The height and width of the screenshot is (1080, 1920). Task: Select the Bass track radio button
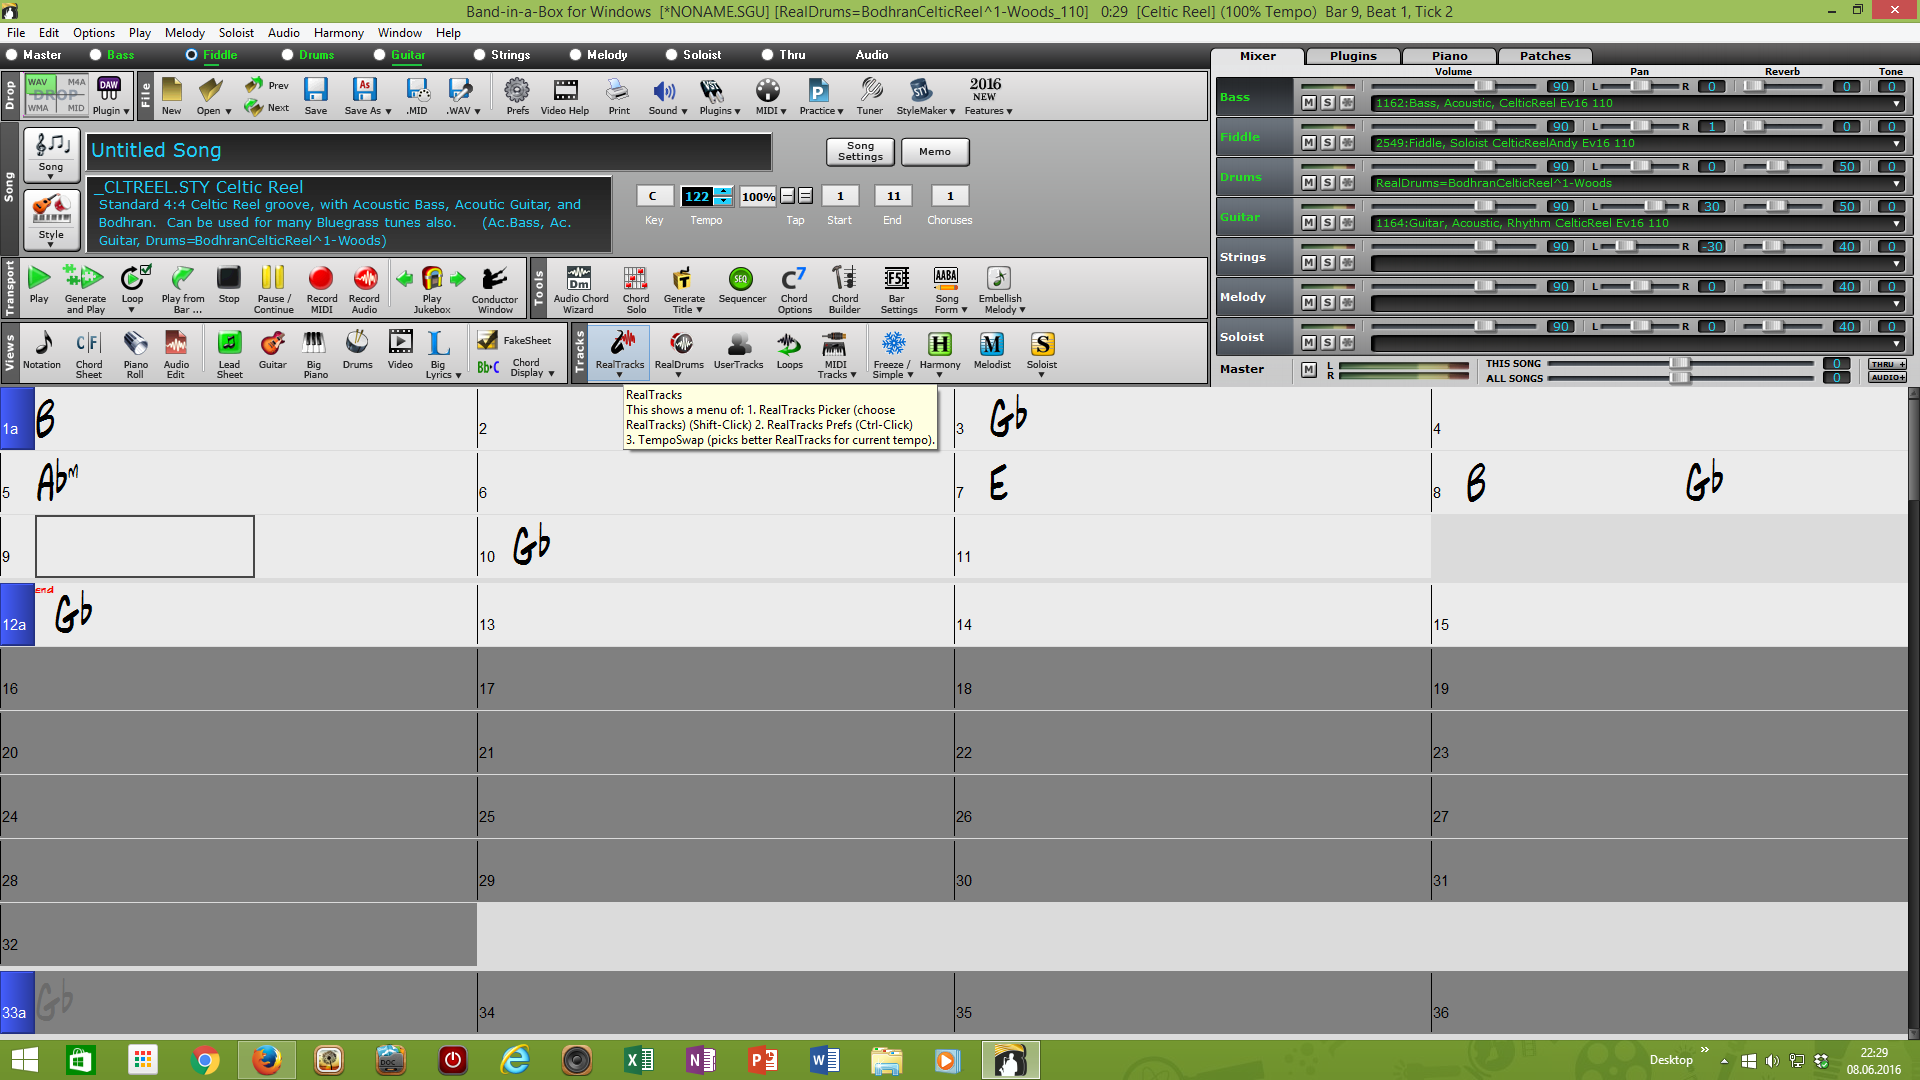95,55
